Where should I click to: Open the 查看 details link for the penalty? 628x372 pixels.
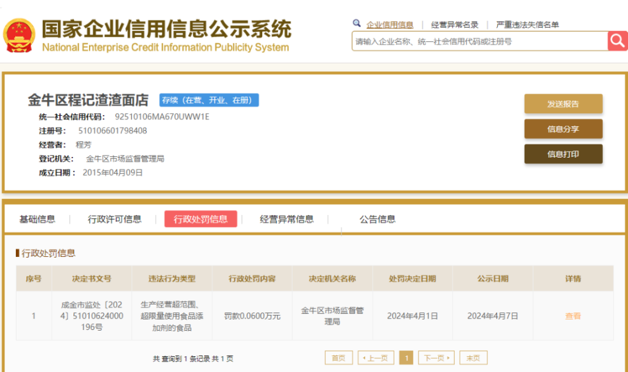[x=573, y=316]
